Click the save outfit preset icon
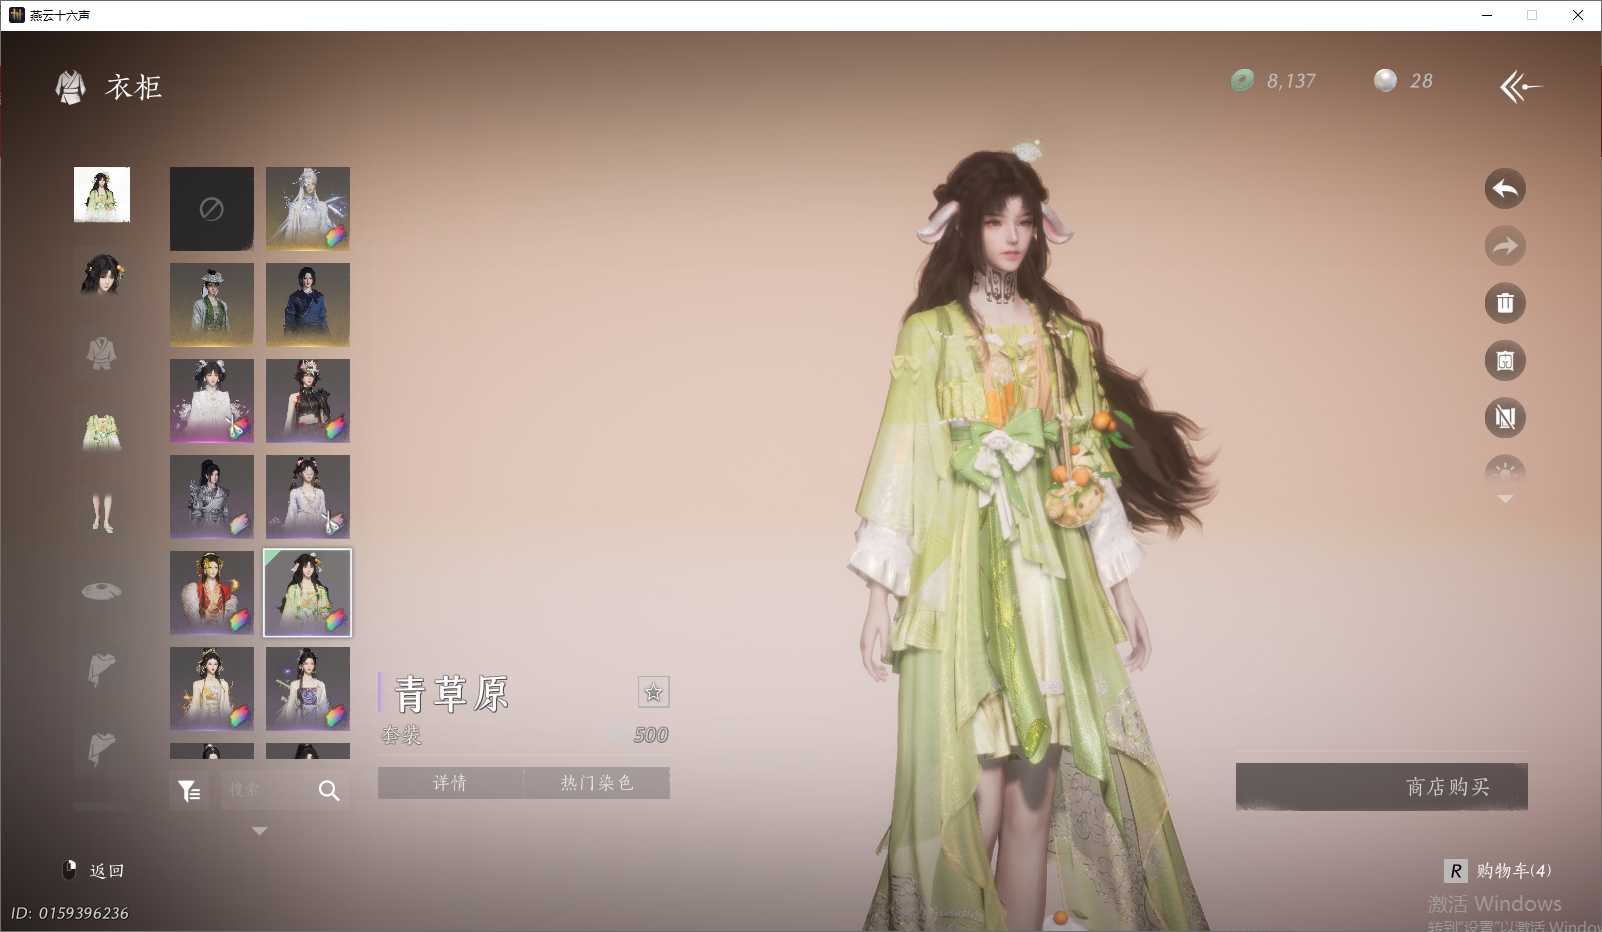The image size is (1602, 932). 1505,361
